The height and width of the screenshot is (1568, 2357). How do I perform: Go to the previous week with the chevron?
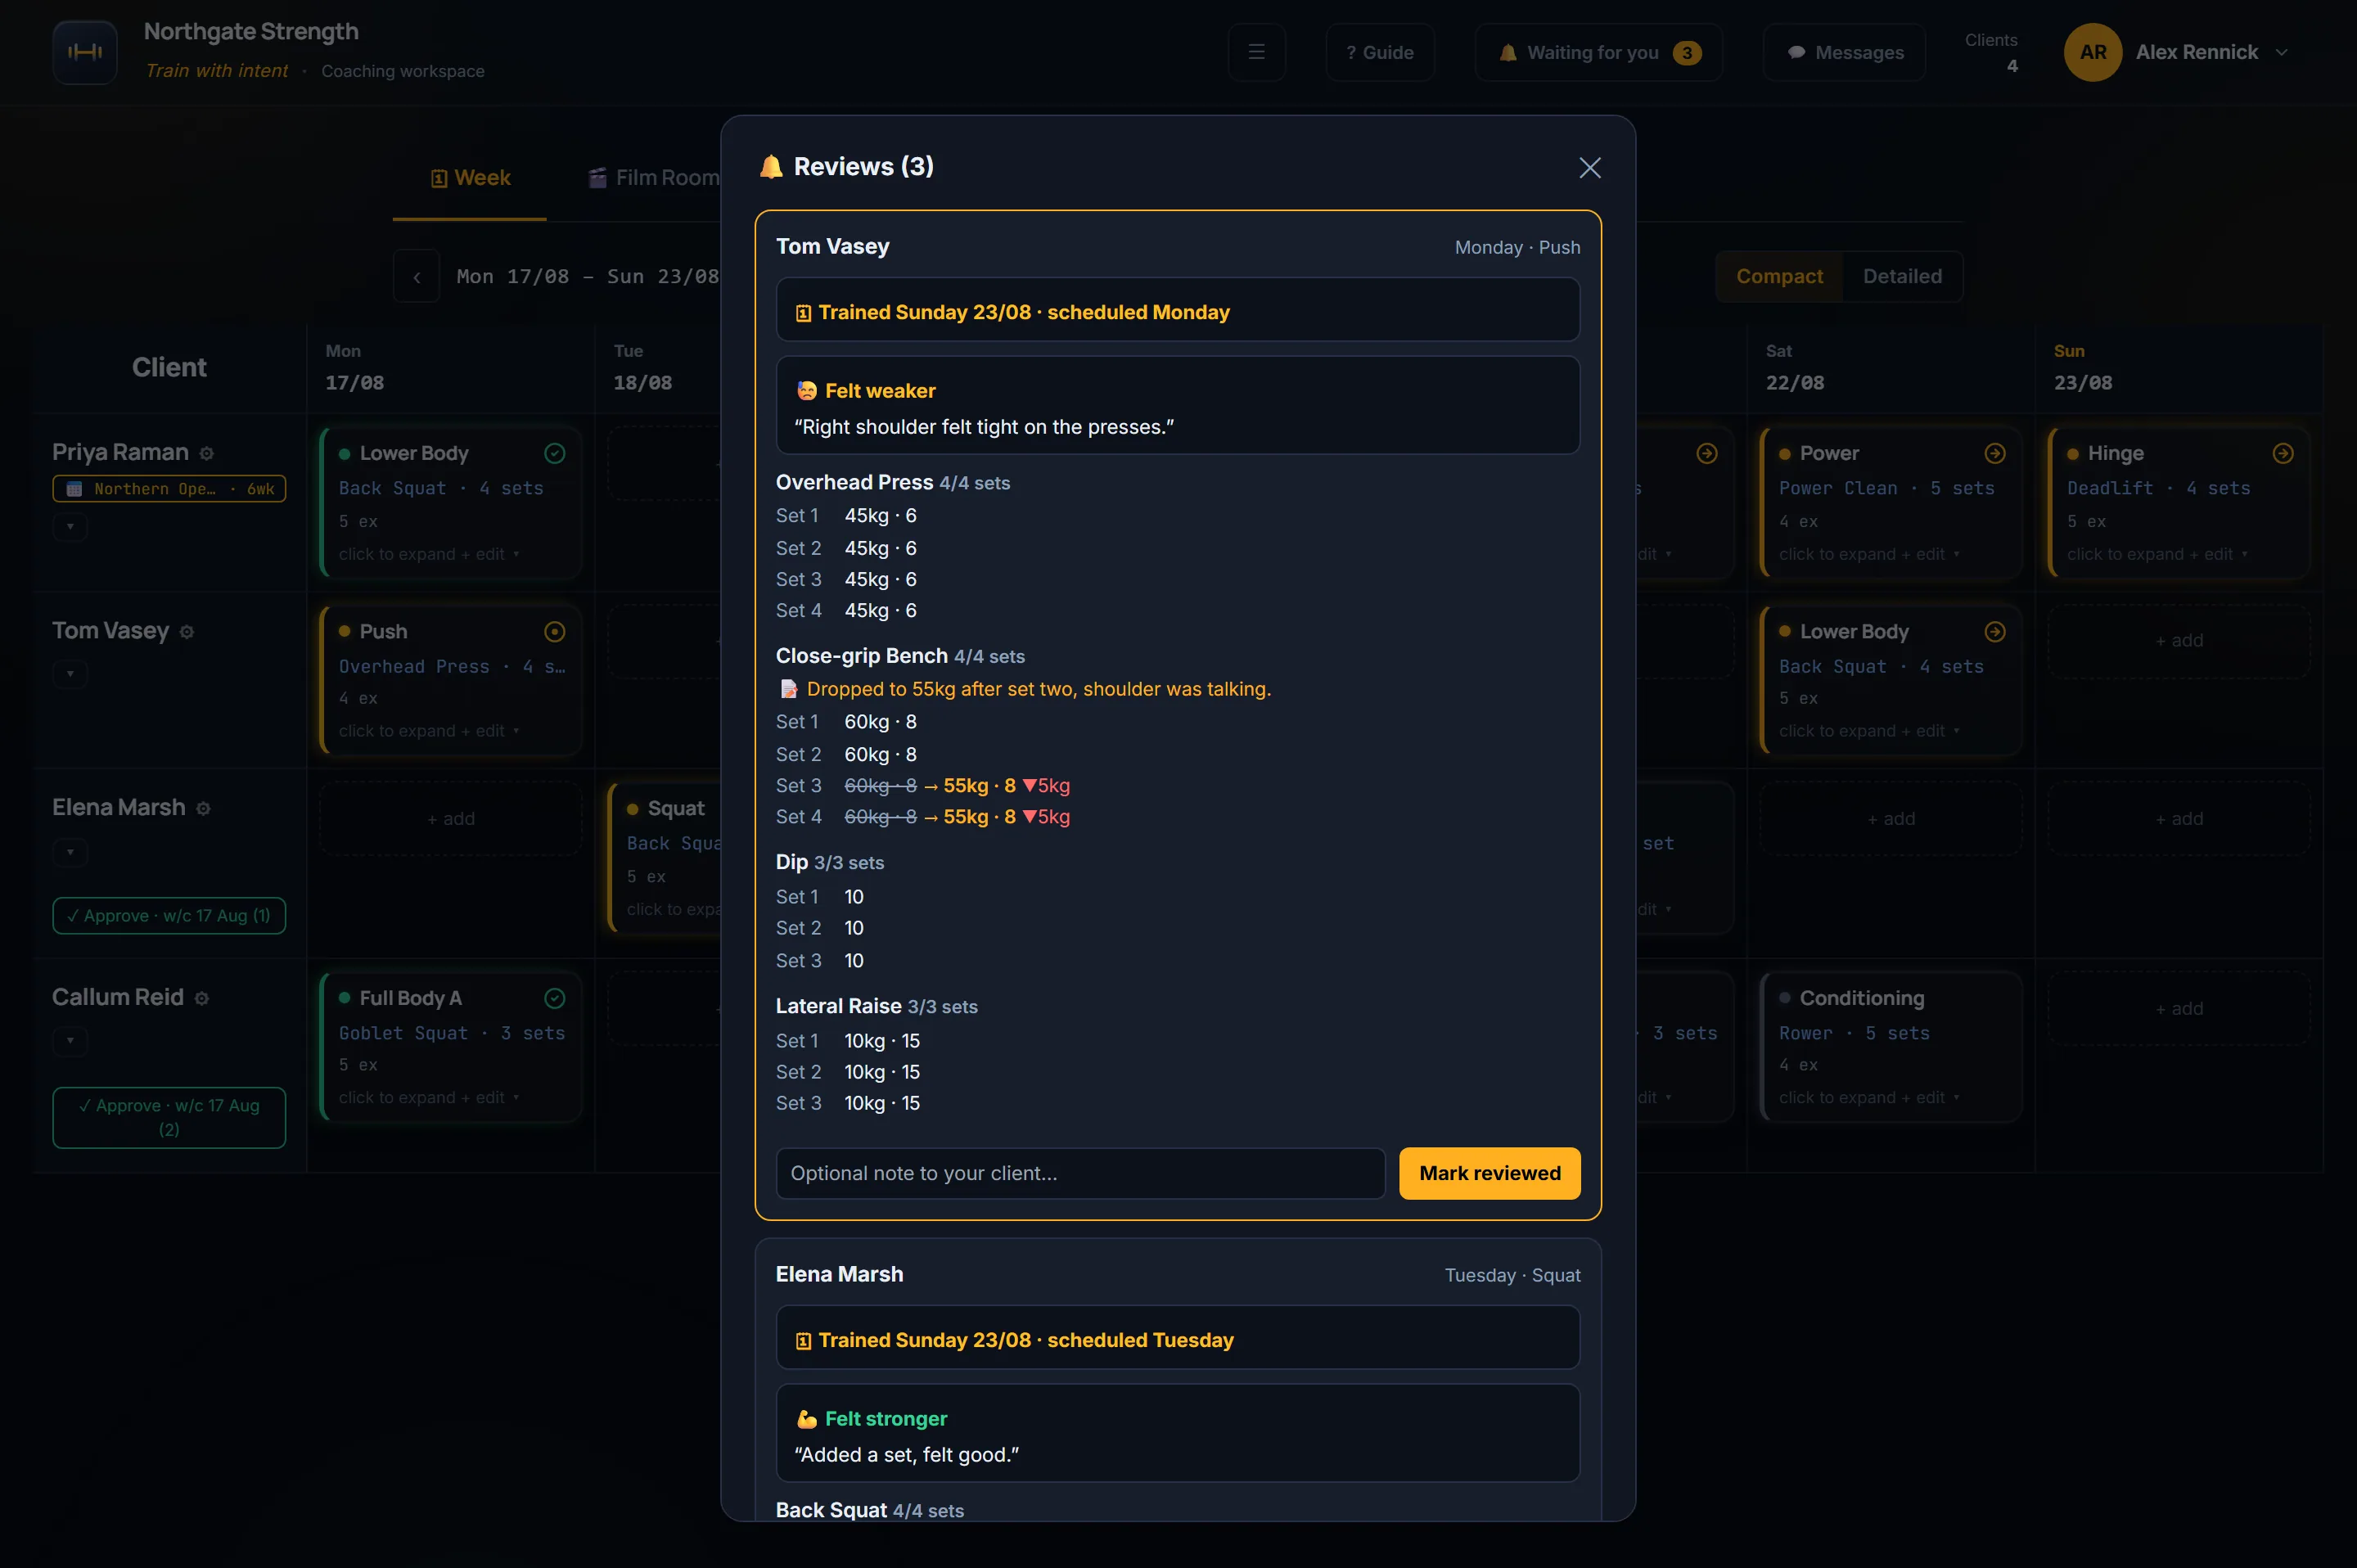[417, 276]
